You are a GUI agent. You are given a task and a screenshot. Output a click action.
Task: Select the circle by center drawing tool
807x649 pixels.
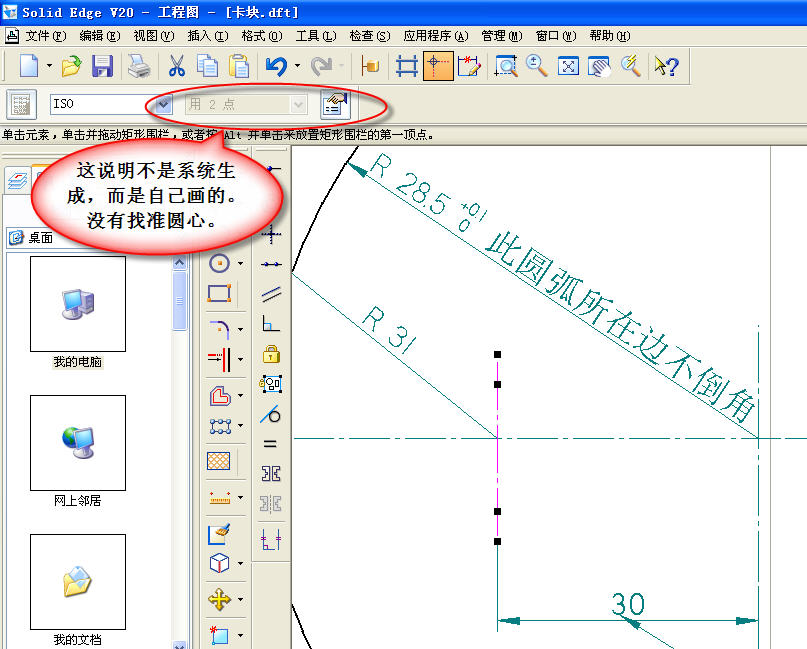click(x=220, y=263)
